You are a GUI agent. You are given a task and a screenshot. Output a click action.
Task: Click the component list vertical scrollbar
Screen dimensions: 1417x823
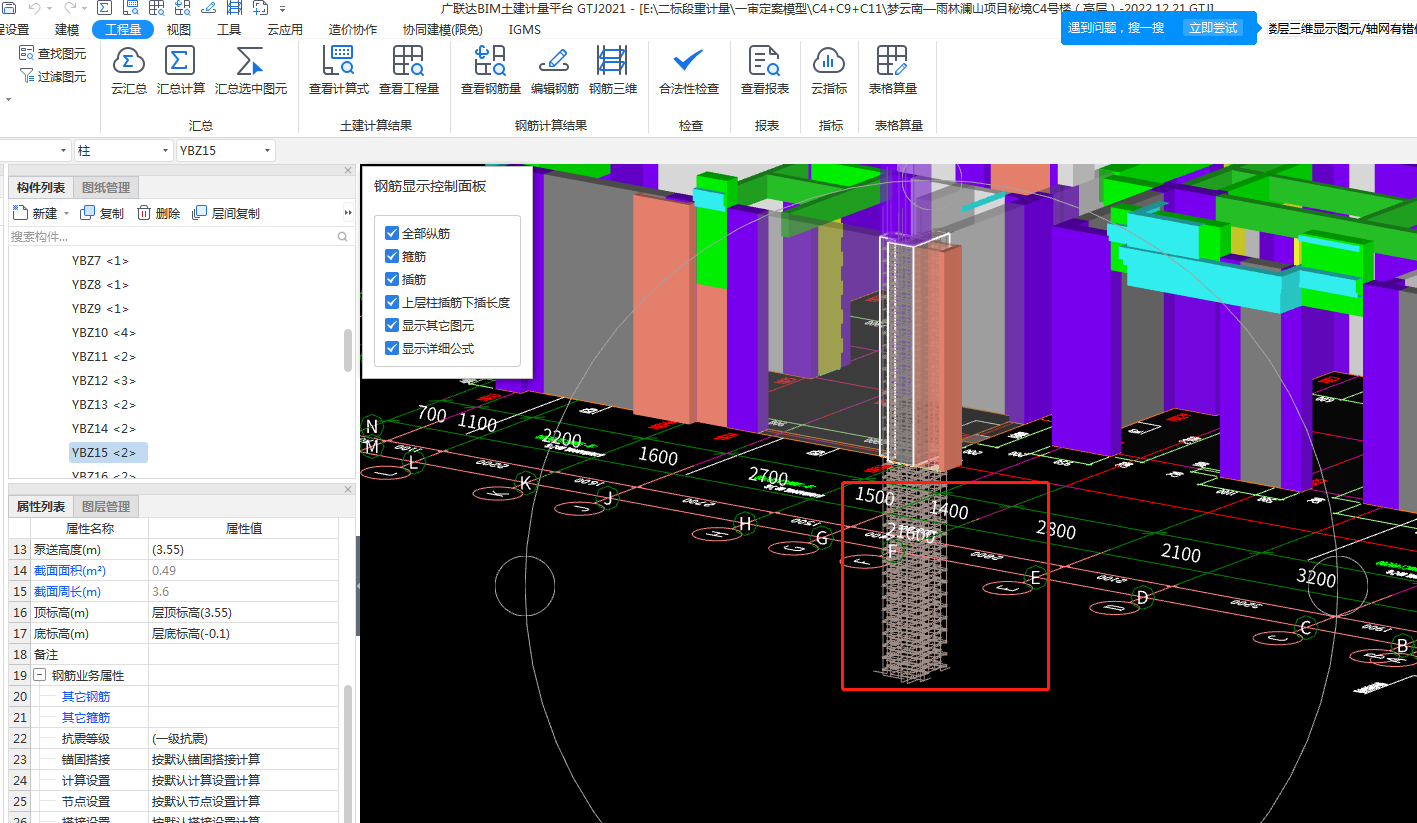[x=348, y=350]
